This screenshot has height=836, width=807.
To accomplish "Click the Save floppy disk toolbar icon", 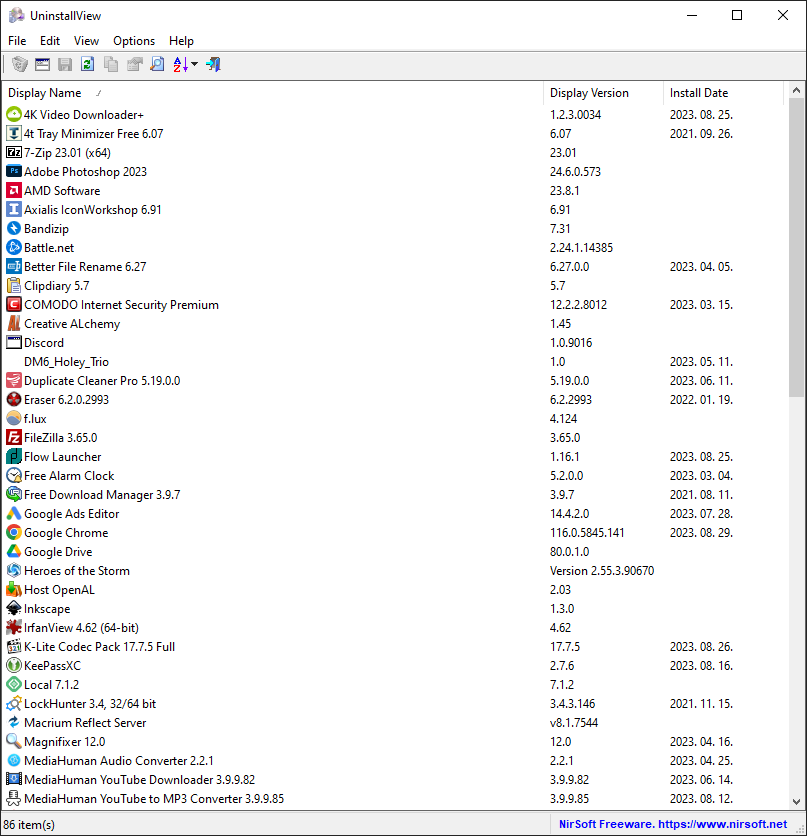I will point(65,65).
